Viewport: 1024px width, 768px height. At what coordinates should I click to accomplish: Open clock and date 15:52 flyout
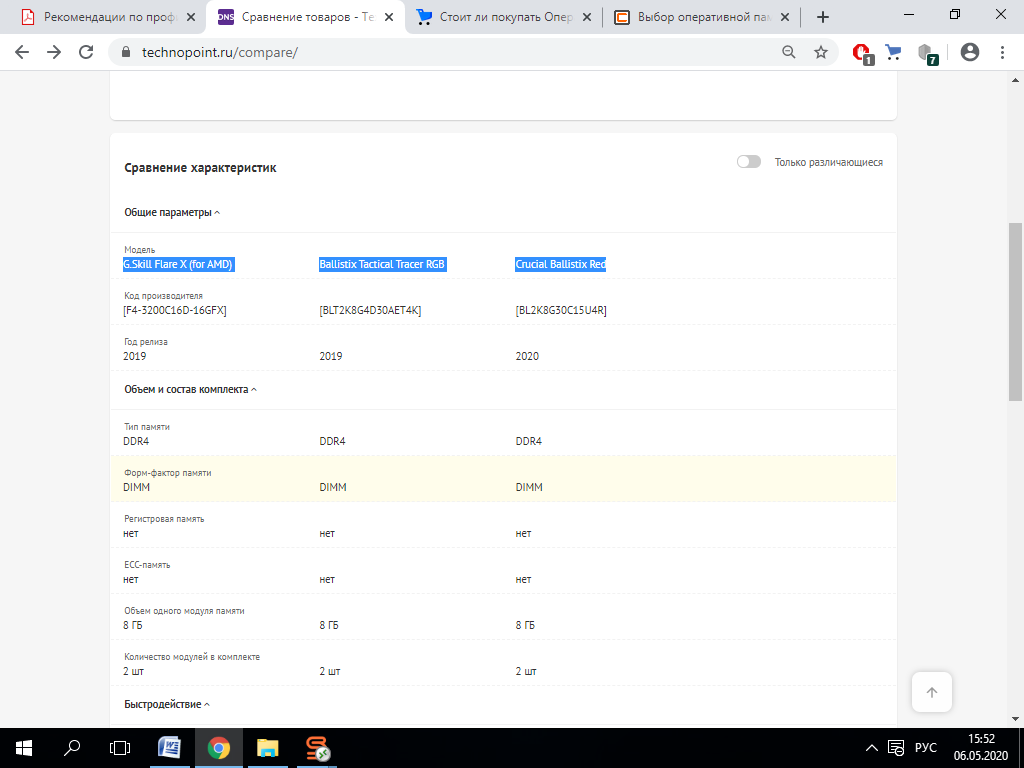[x=981, y=748]
